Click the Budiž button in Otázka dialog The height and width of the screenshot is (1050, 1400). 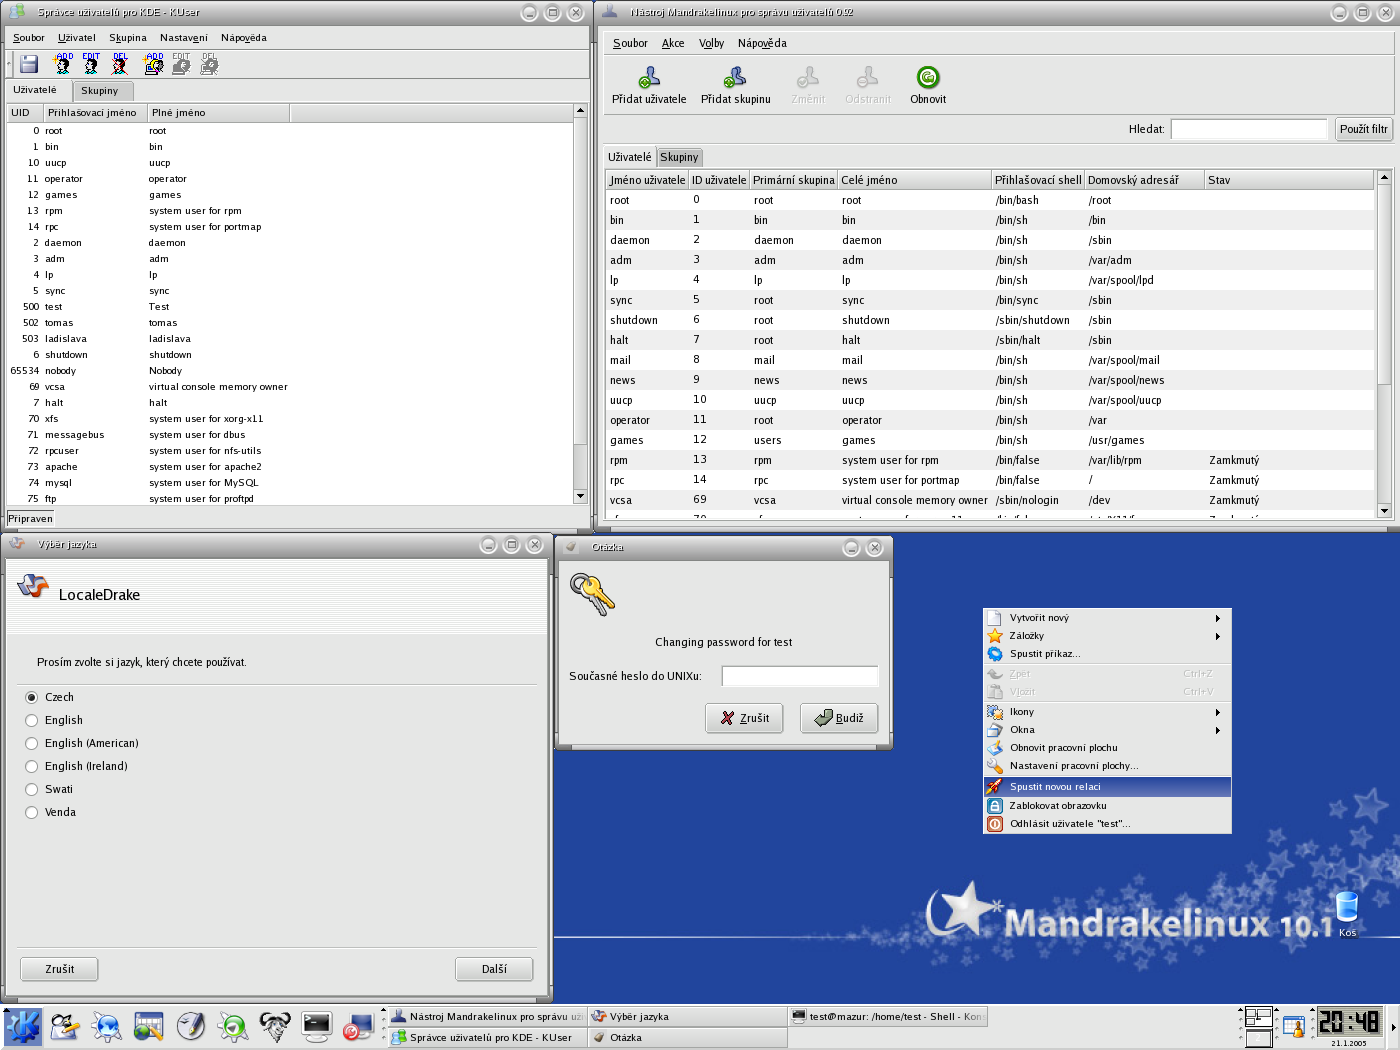click(839, 718)
